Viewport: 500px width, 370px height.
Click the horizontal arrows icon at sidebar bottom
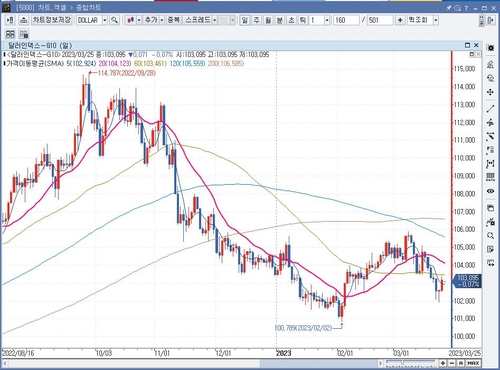[490, 263]
